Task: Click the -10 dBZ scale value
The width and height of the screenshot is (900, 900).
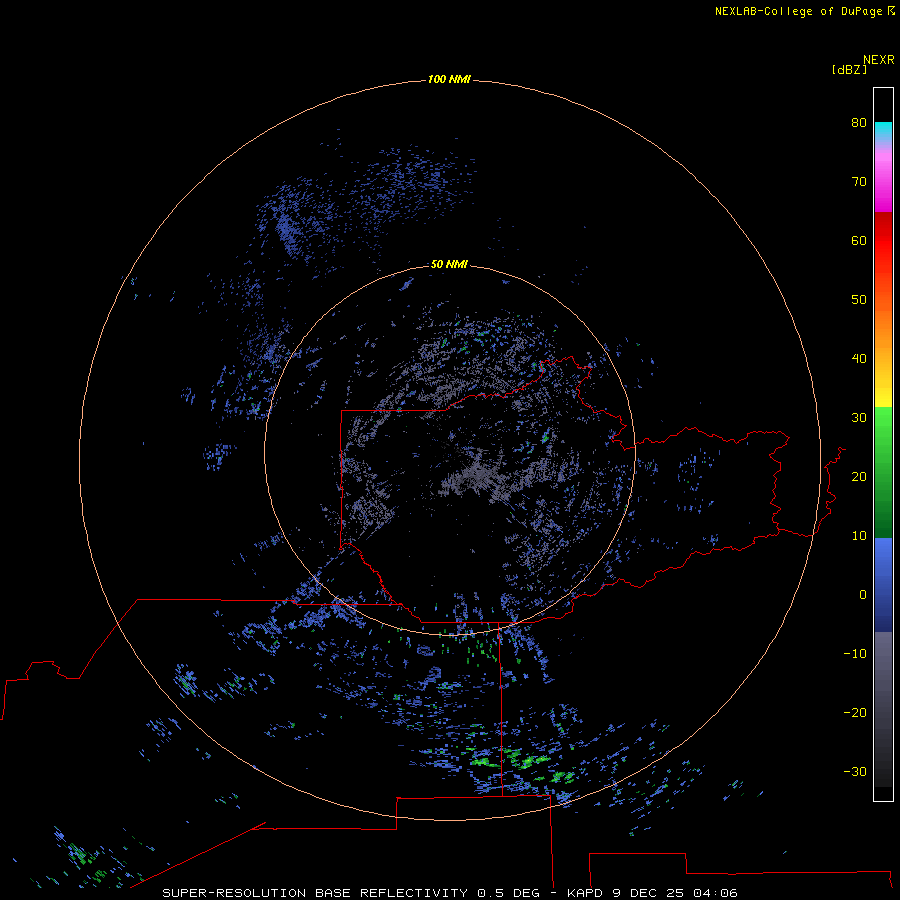Action: (x=855, y=654)
